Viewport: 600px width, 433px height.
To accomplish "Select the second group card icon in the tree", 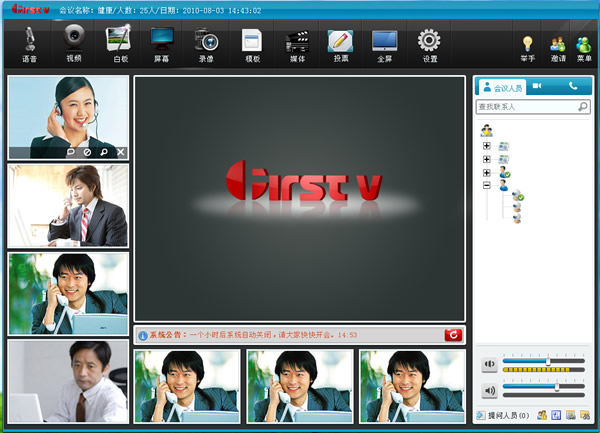I will click(504, 159).
